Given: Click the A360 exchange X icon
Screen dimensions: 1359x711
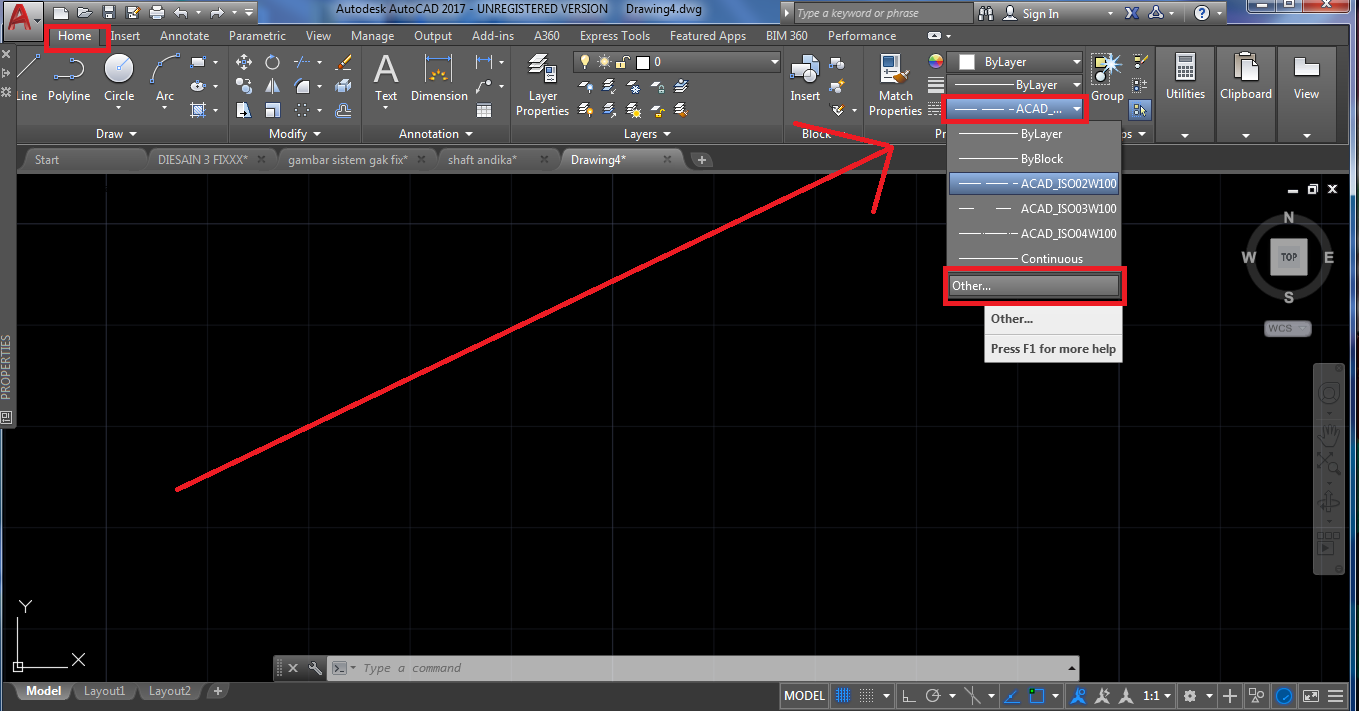Looking at the screenshot, I should click(x=1132, y=13).
